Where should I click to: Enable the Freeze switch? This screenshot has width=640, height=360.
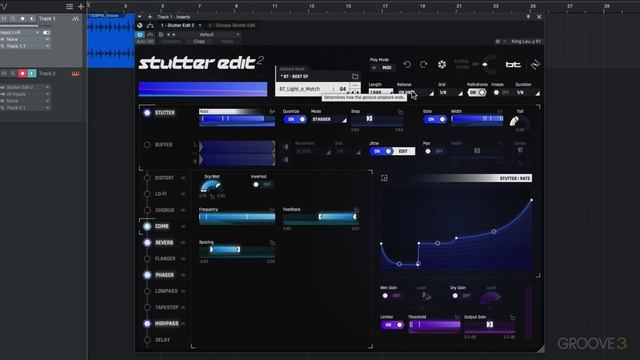point(501,93)
